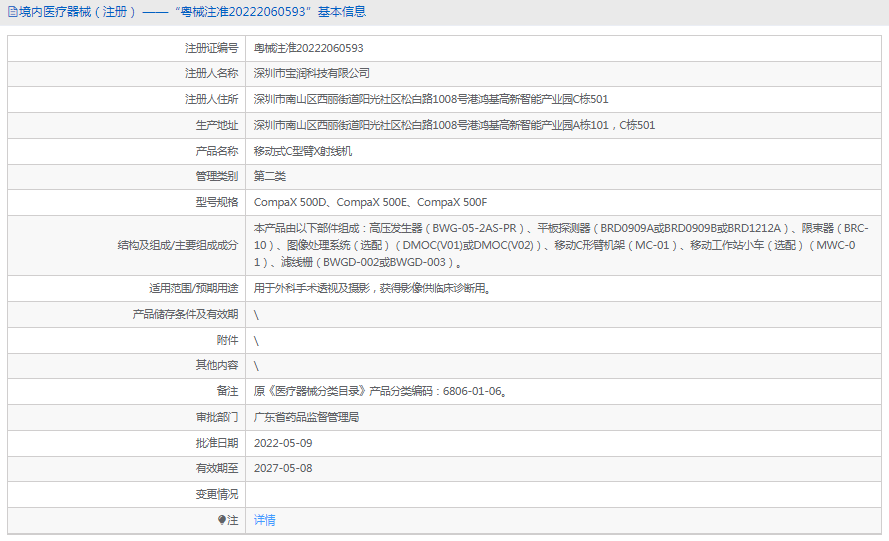Click the 注册人住所 label
This screenshot has width=889, height=541.
pos(211,99)
